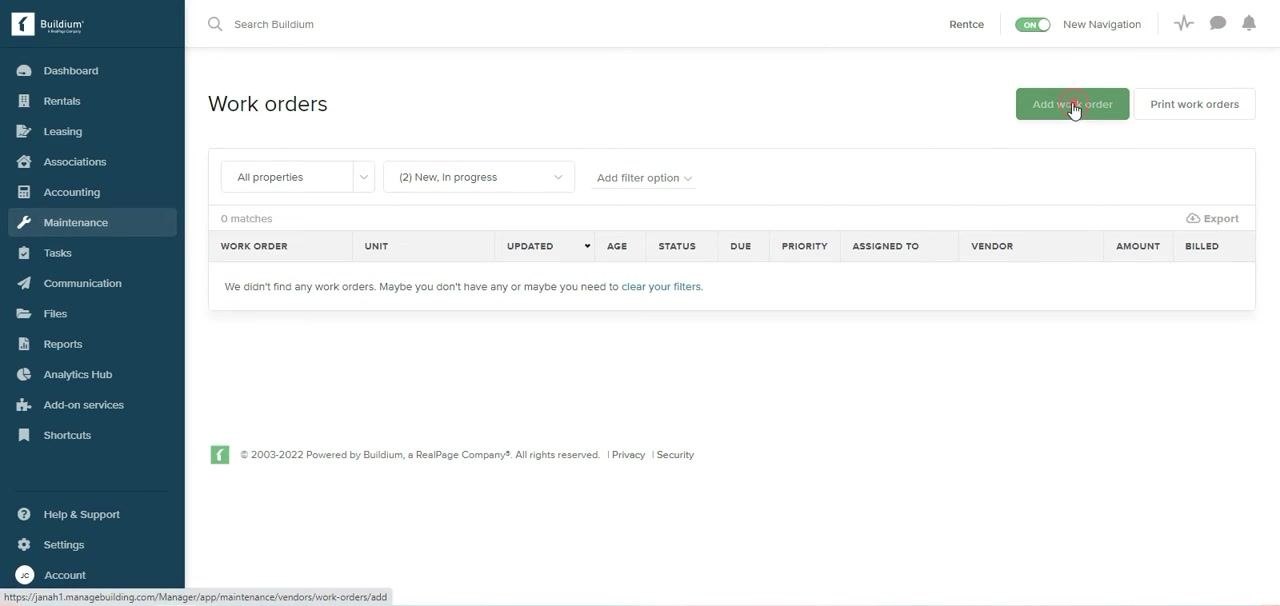Open Tasks in the sidebar

(58, 253)
